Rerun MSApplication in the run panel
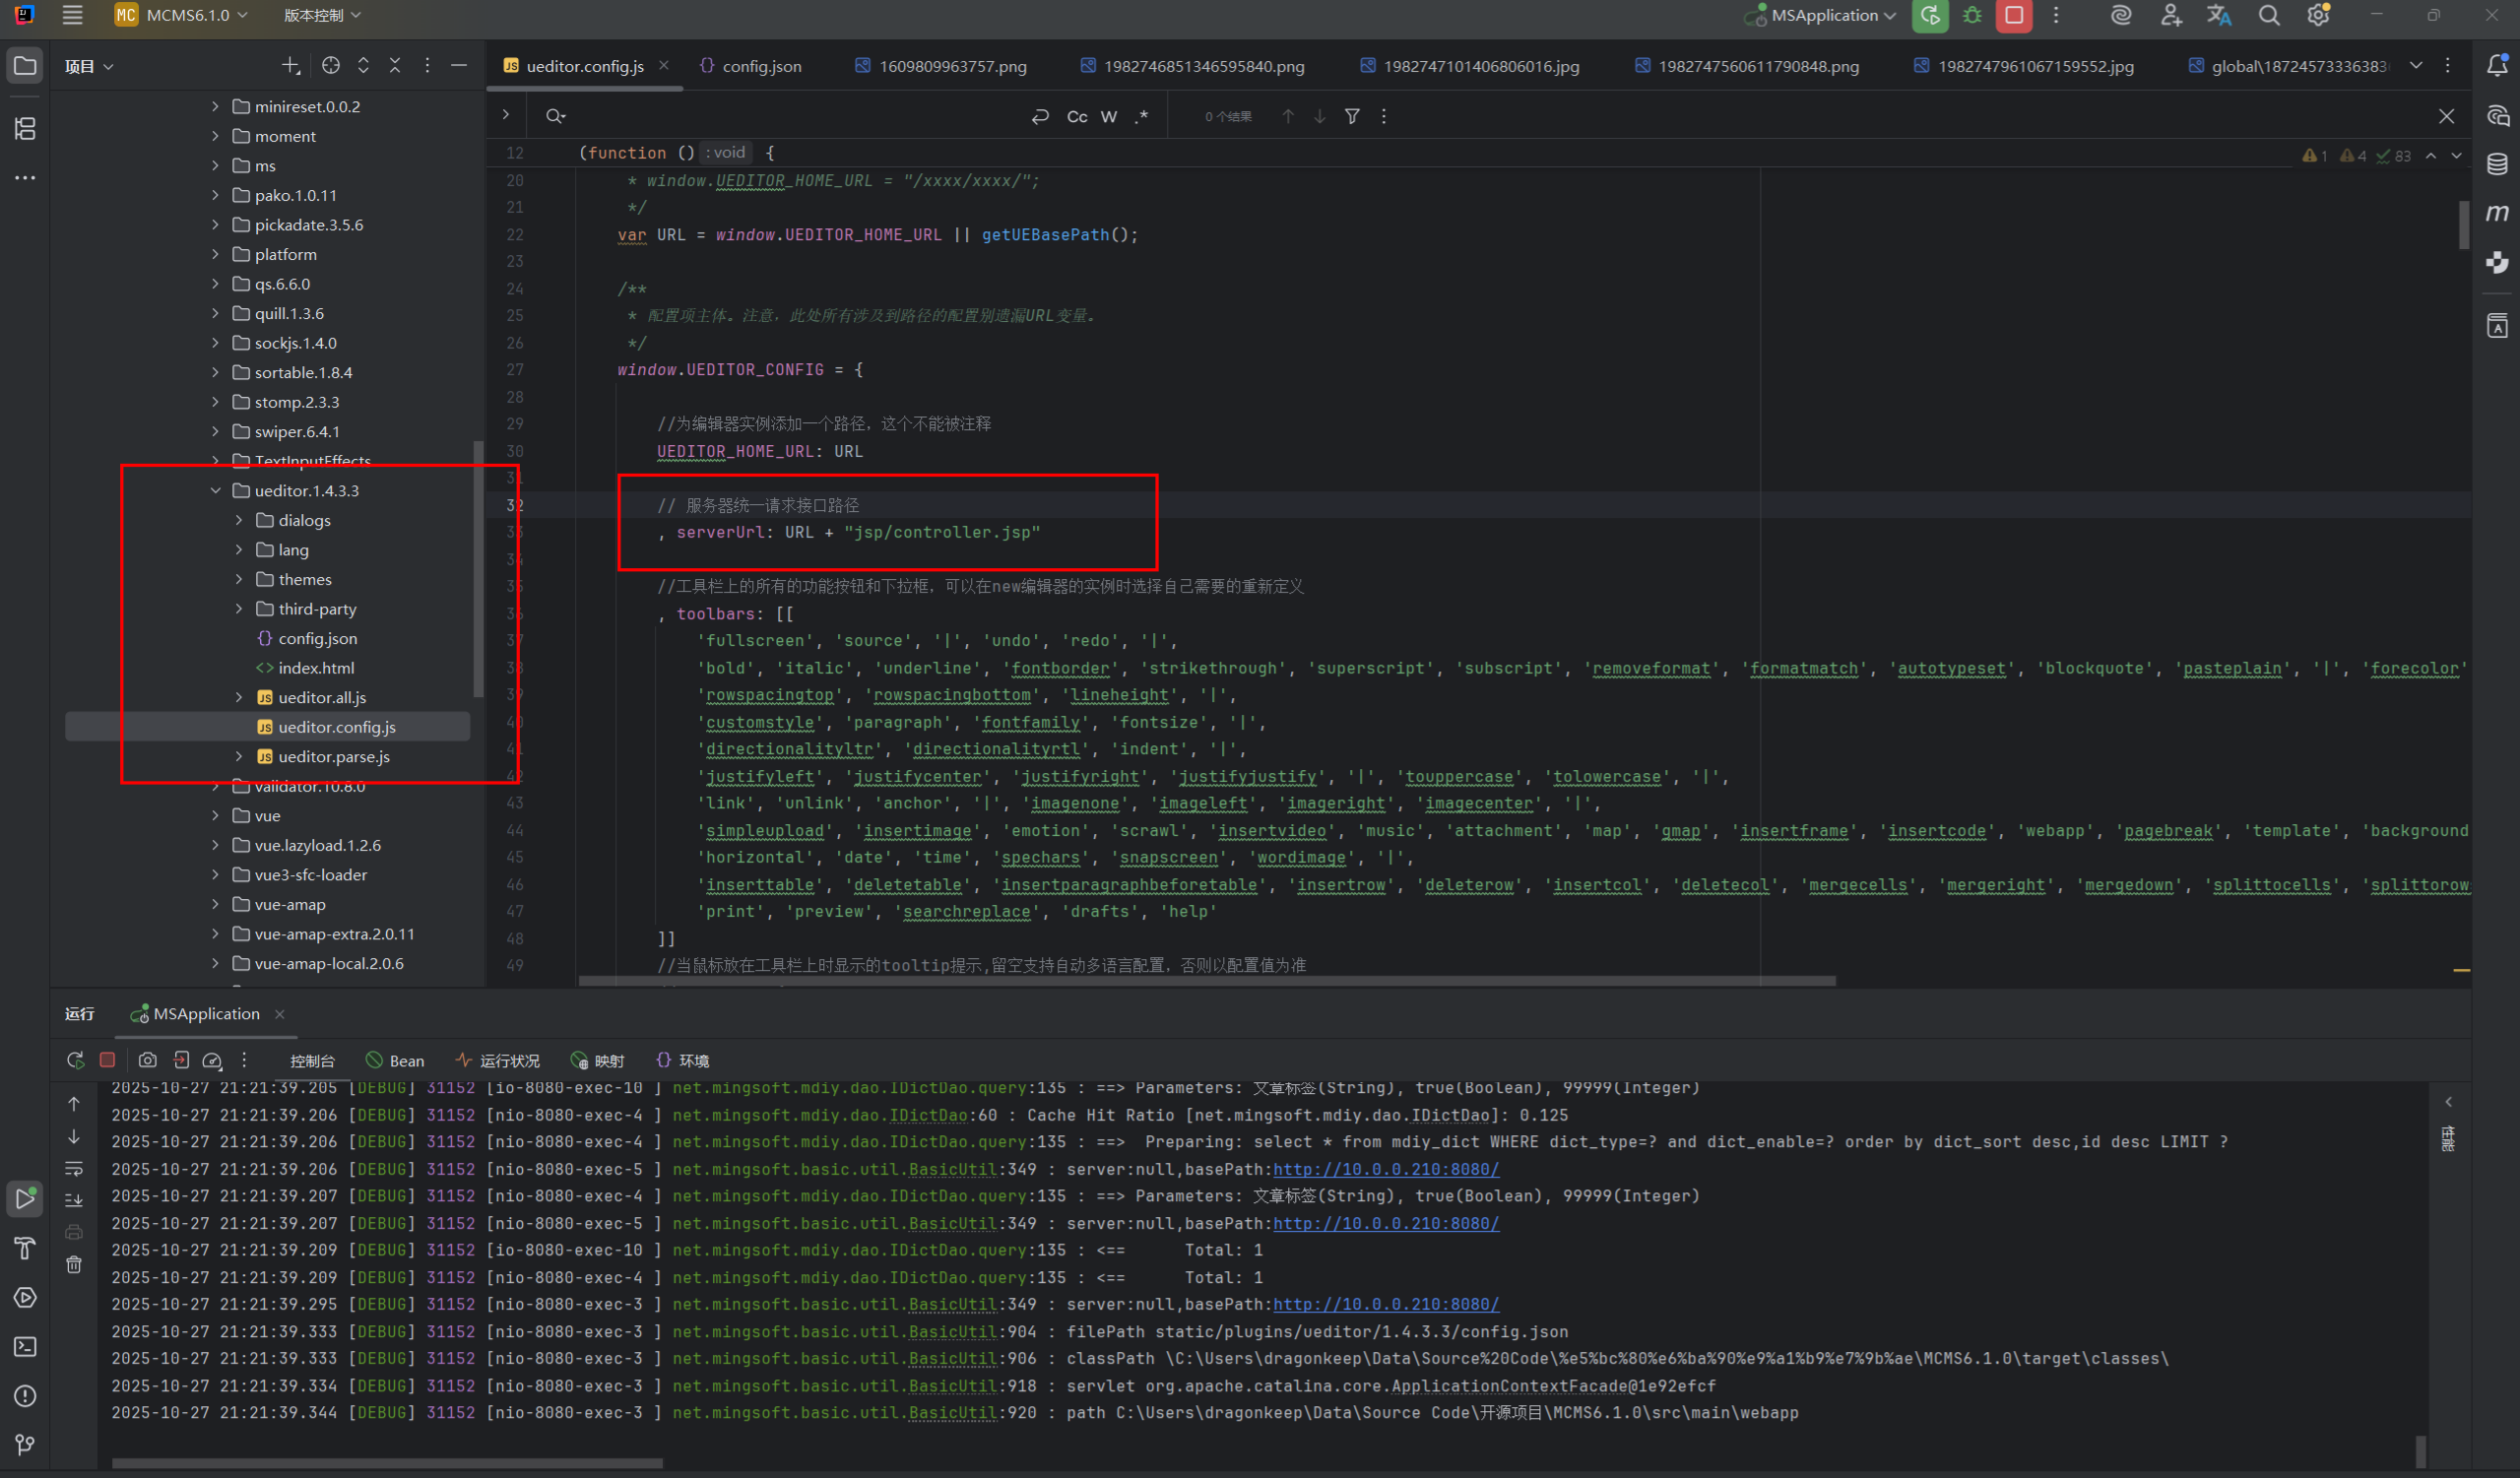Image resolution: width=2520 pixels, height=1478 pixels. pos(75,1060)
